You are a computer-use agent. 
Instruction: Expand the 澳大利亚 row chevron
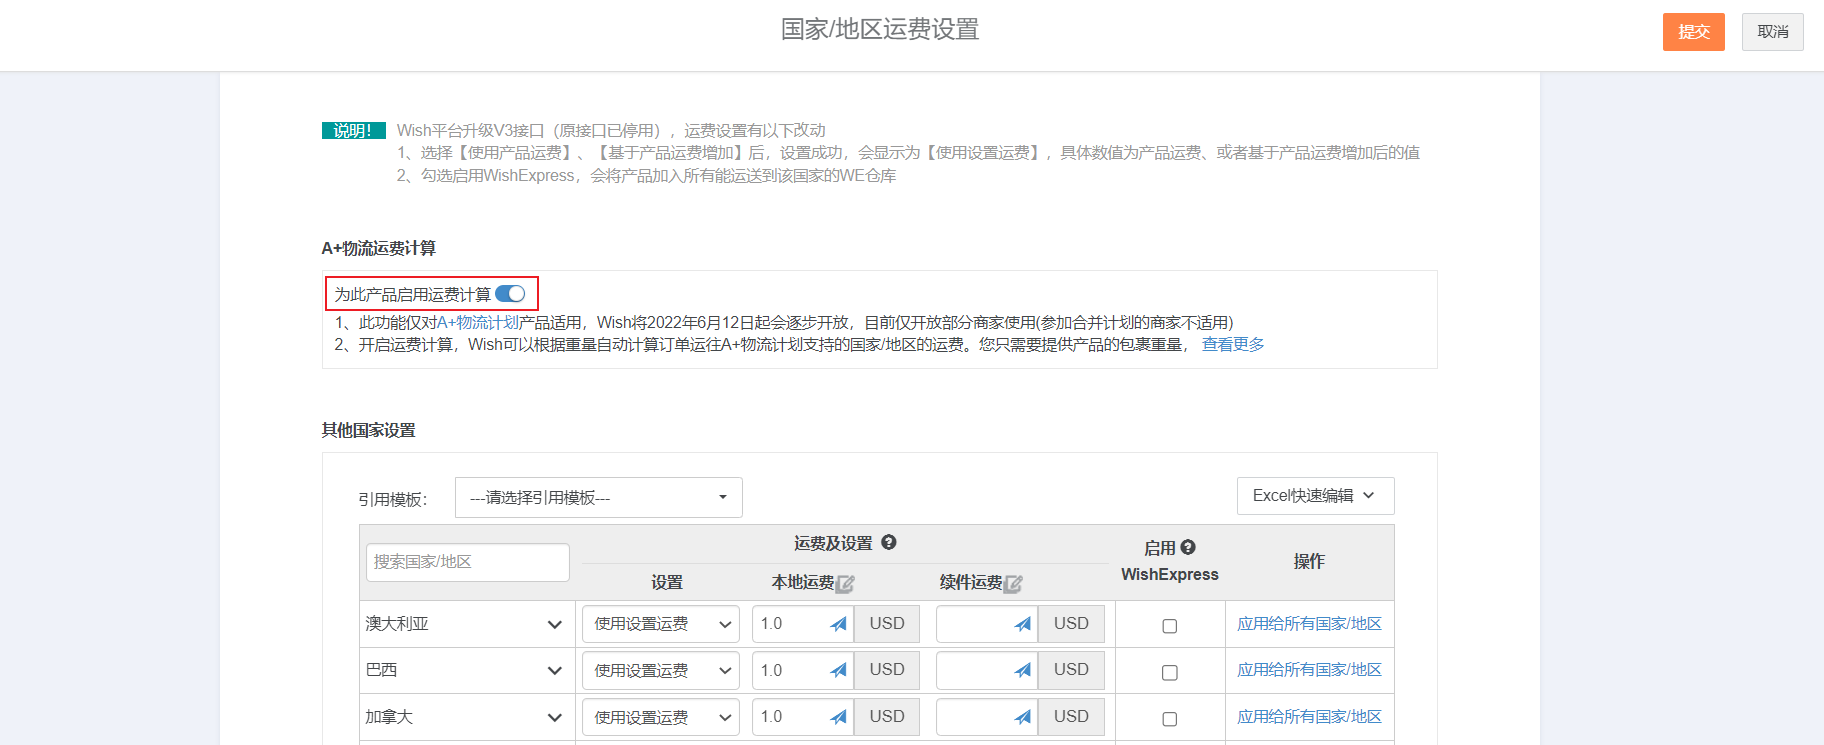pos(554,624)
